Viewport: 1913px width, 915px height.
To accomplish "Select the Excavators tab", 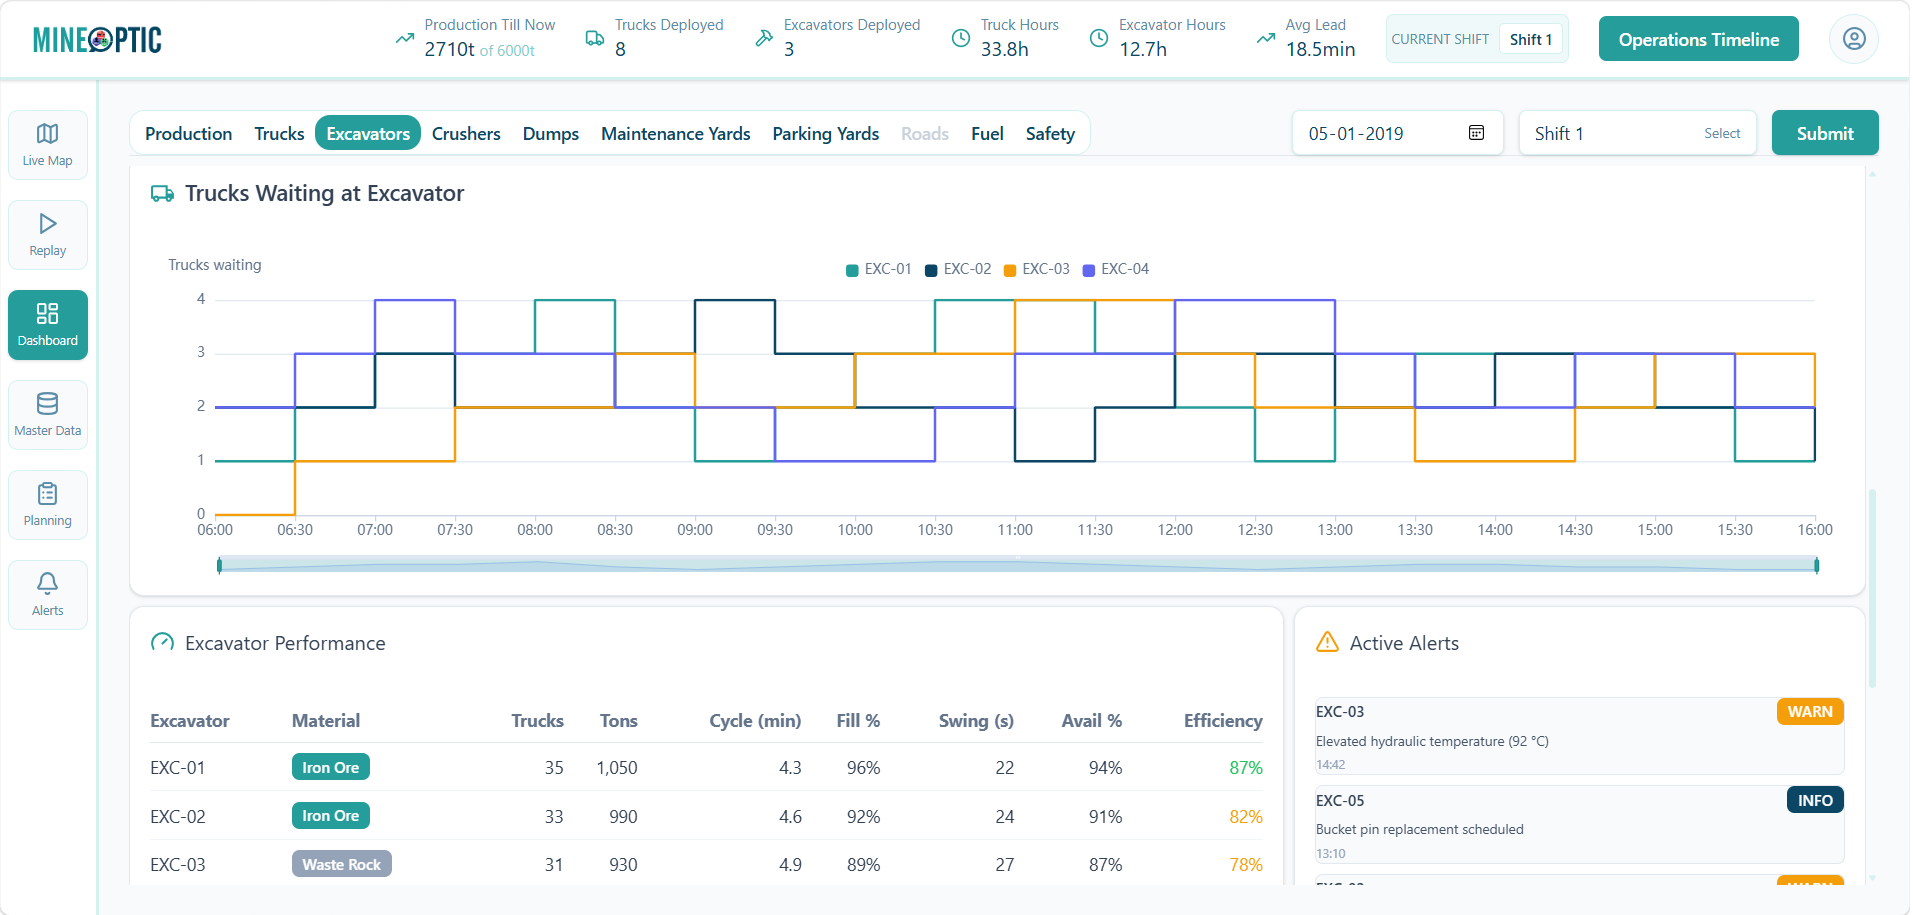I will point(368,134).
